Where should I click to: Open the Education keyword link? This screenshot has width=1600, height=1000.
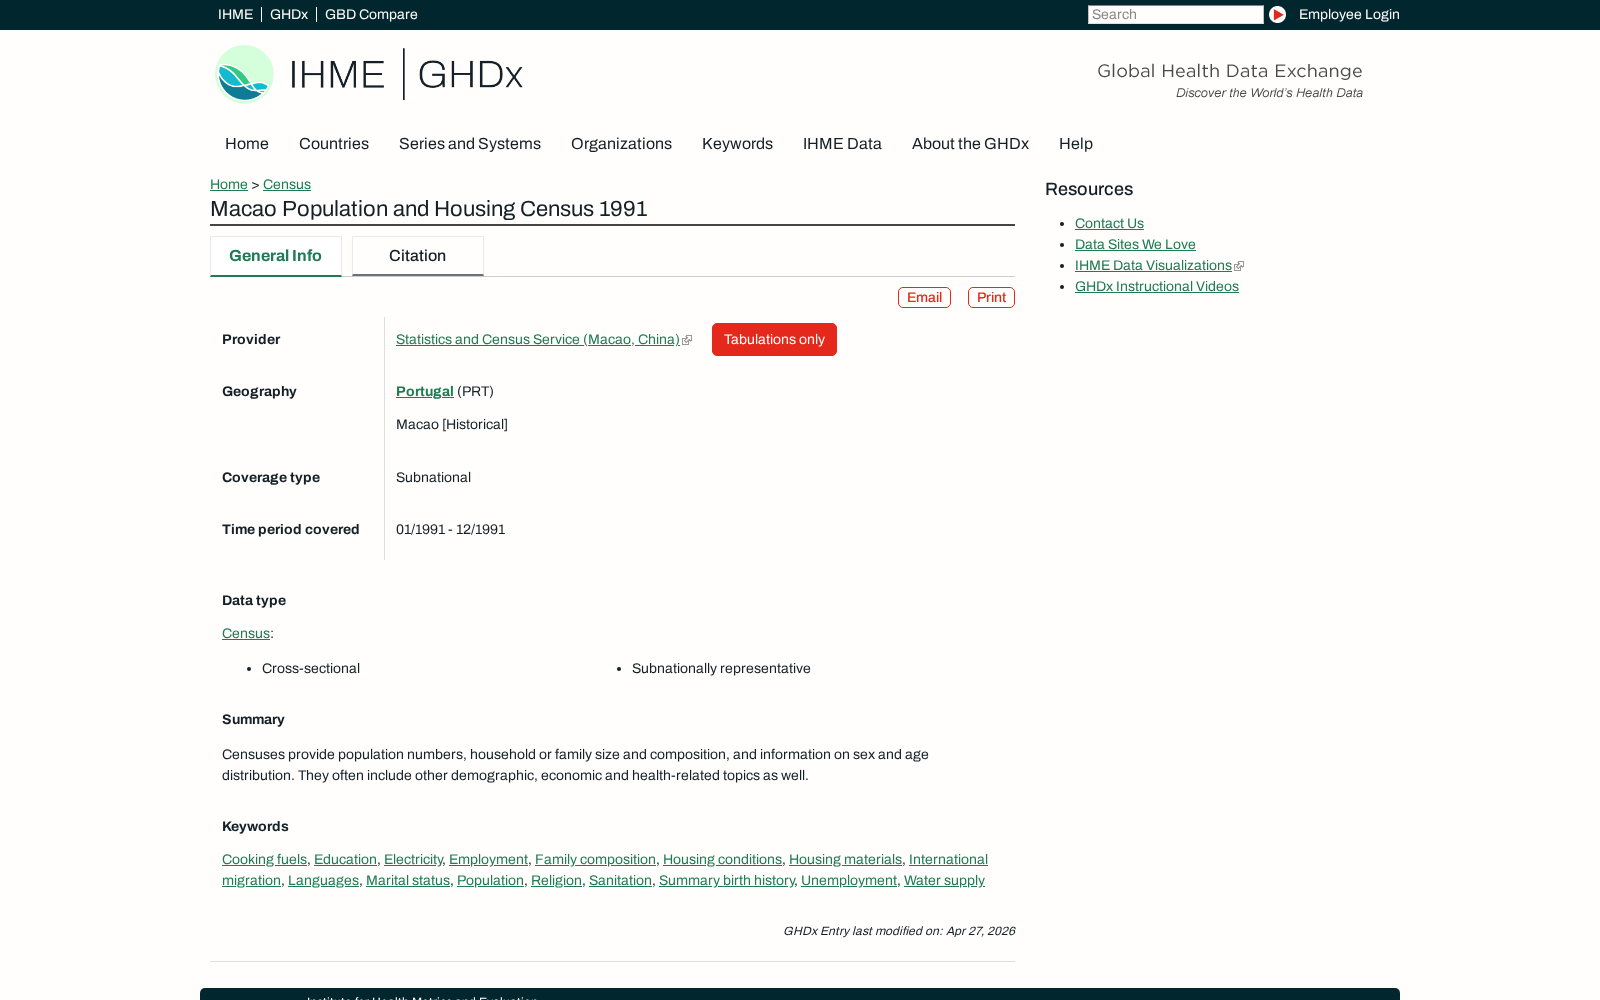pos(345,860)
